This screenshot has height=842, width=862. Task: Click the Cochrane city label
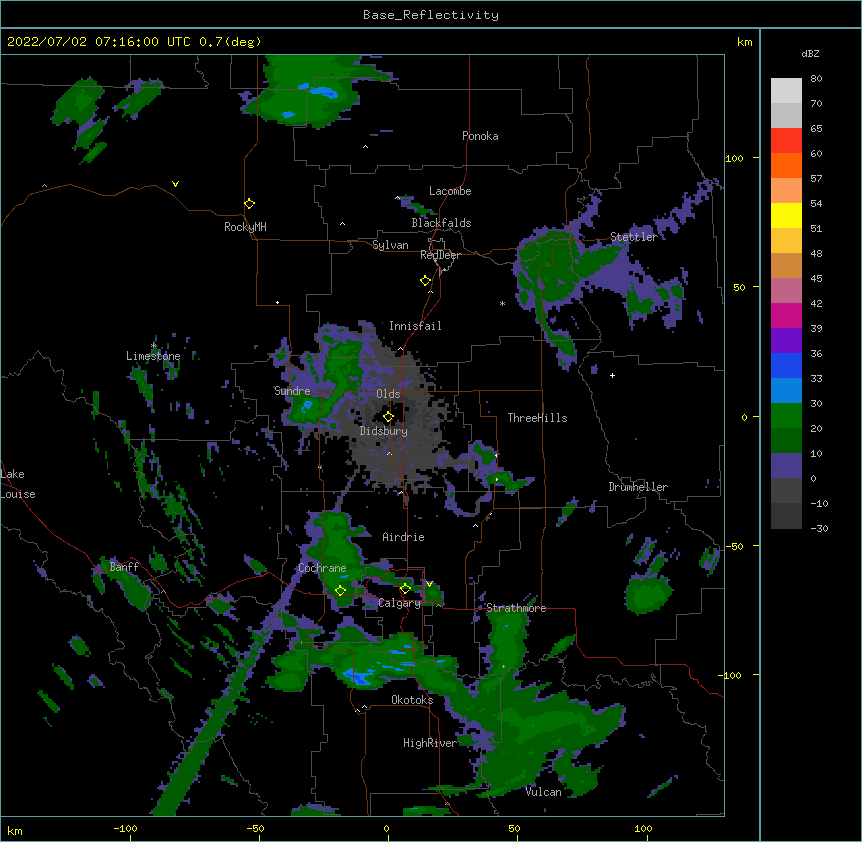(x=322, y=568)
